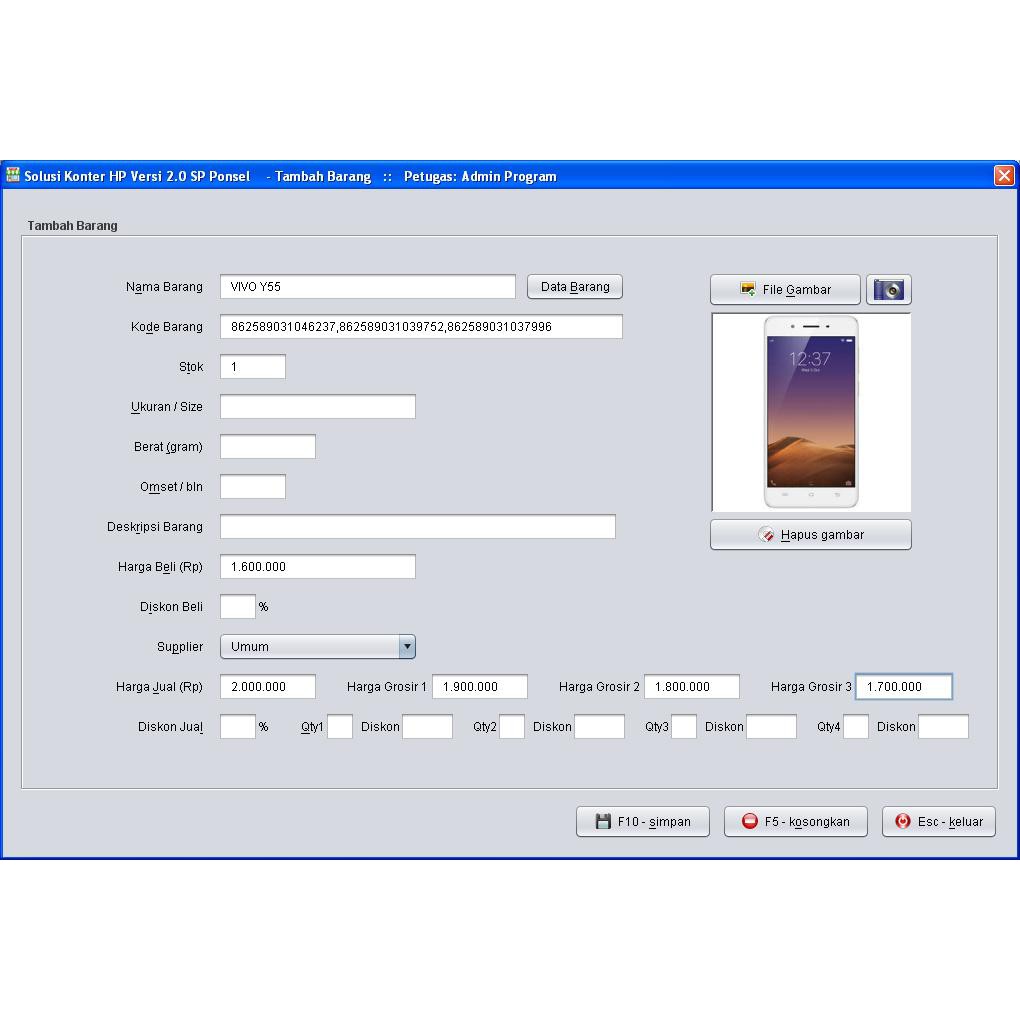1020x1020 pixels.
Task: Edit the Harga Beli (Rp) field
Action: coord(317,567)
